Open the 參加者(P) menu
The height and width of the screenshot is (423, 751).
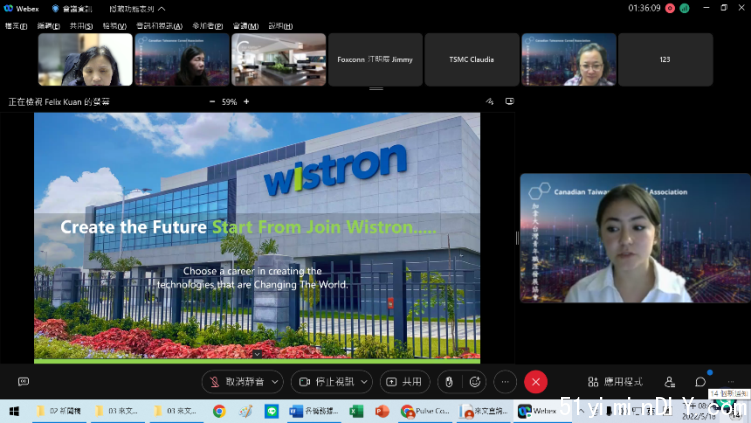point(207,26)
